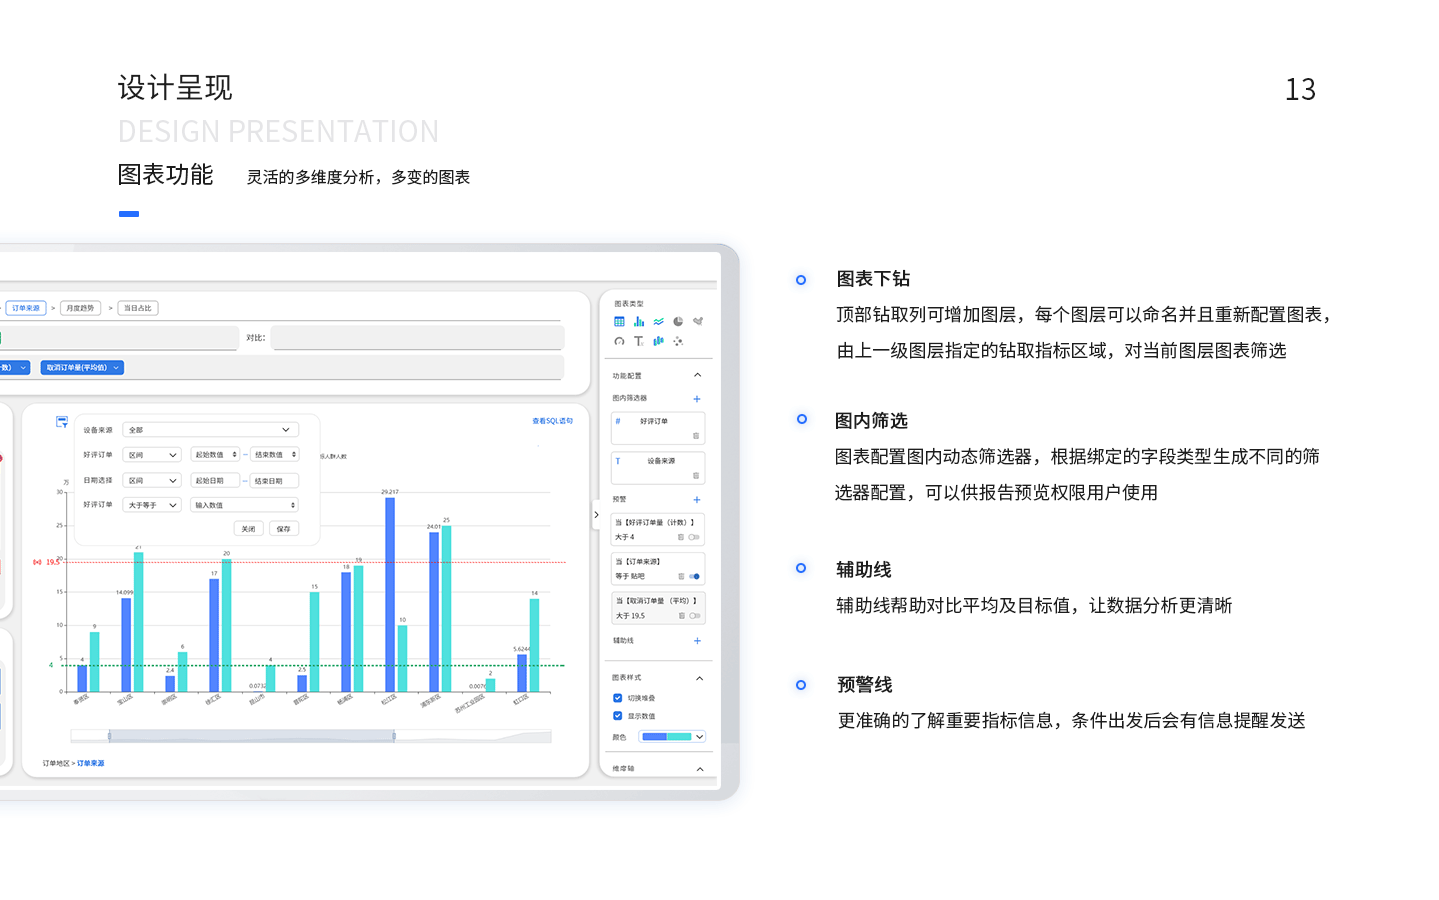
Task: Select the map chart type icon
Action: 698,322
